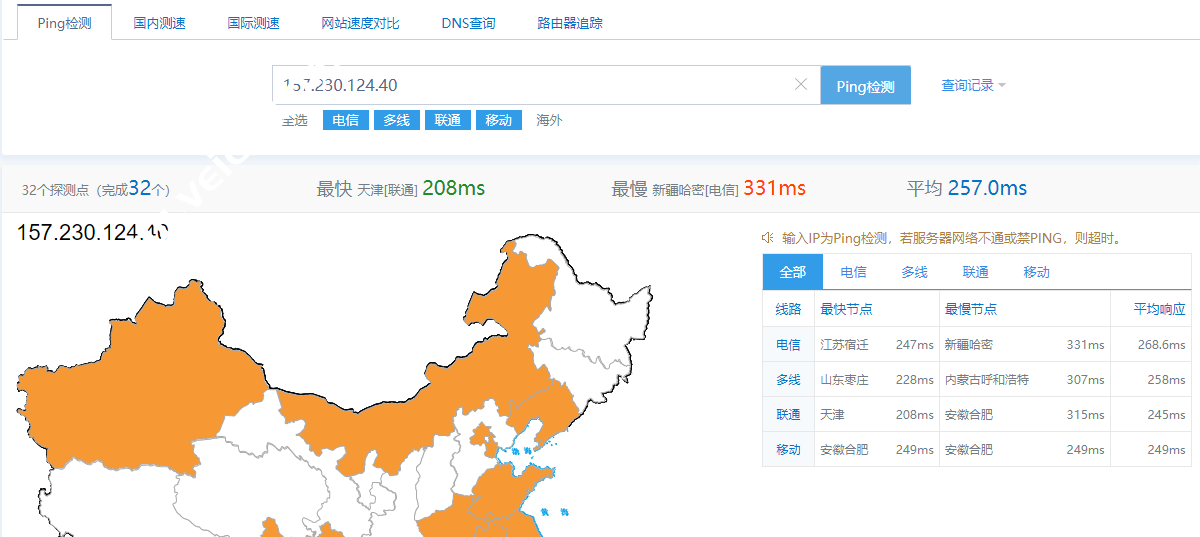Click 移动 row label in table
Viewport: 1200px width, 537px height.
tap(788, 449)
